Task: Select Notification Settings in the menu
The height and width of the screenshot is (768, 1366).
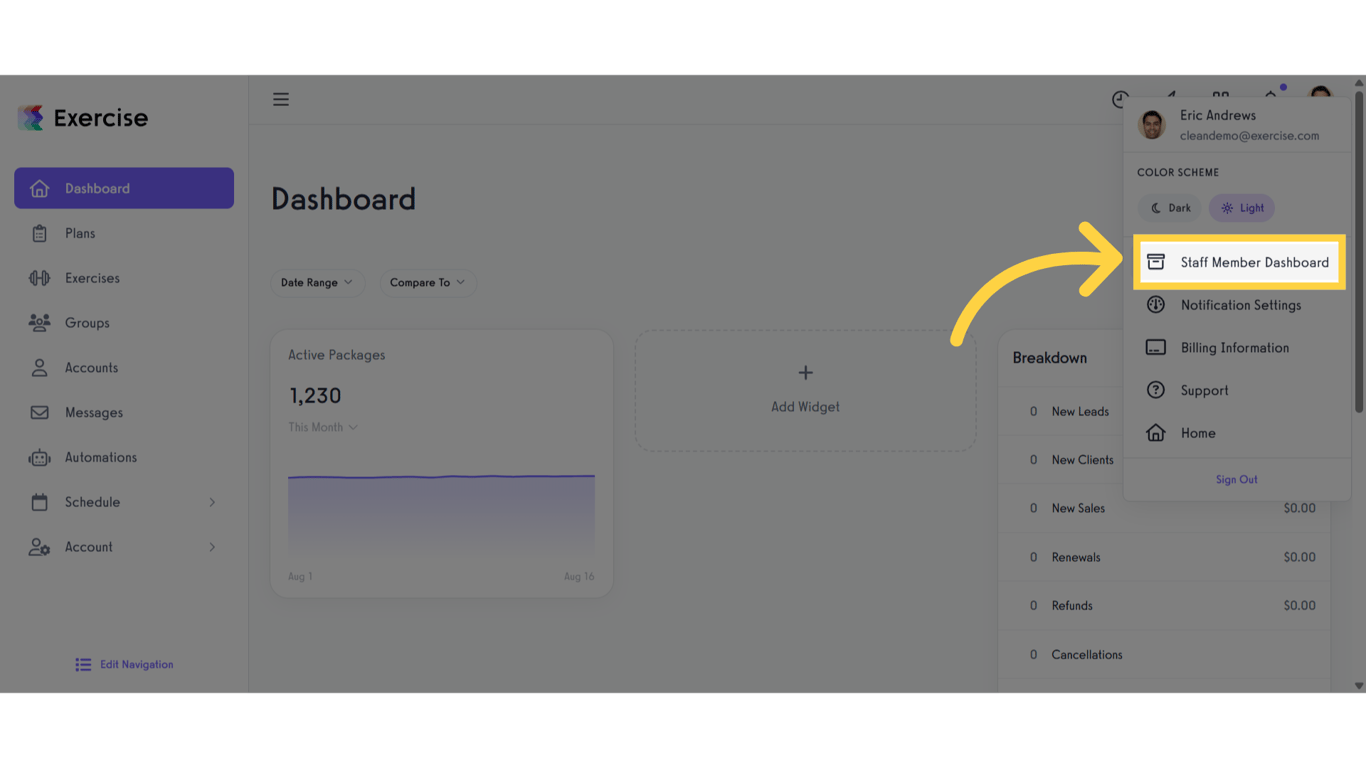Action: pyautogui.click(x=1240, y=305)
